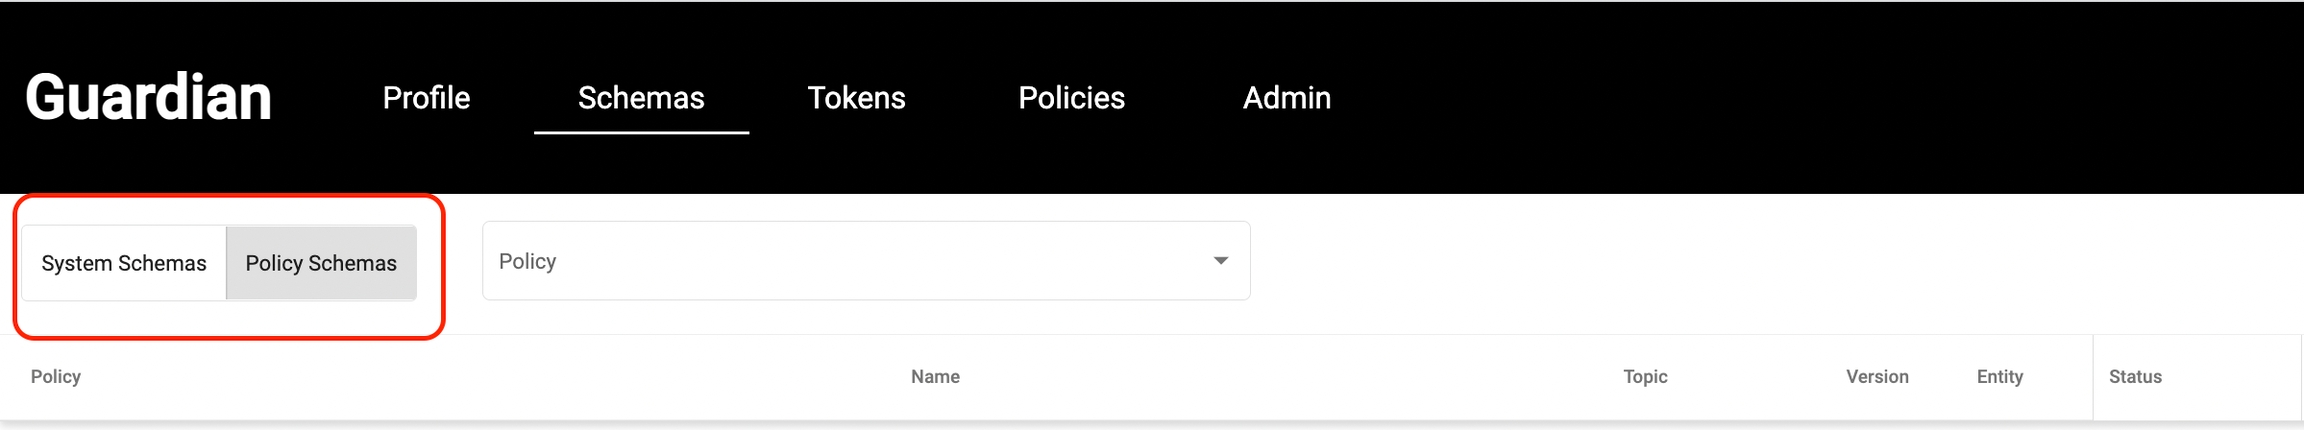Toggle to System Schemas view
The height and width of the screenshot is (430, 2304).
124,263
